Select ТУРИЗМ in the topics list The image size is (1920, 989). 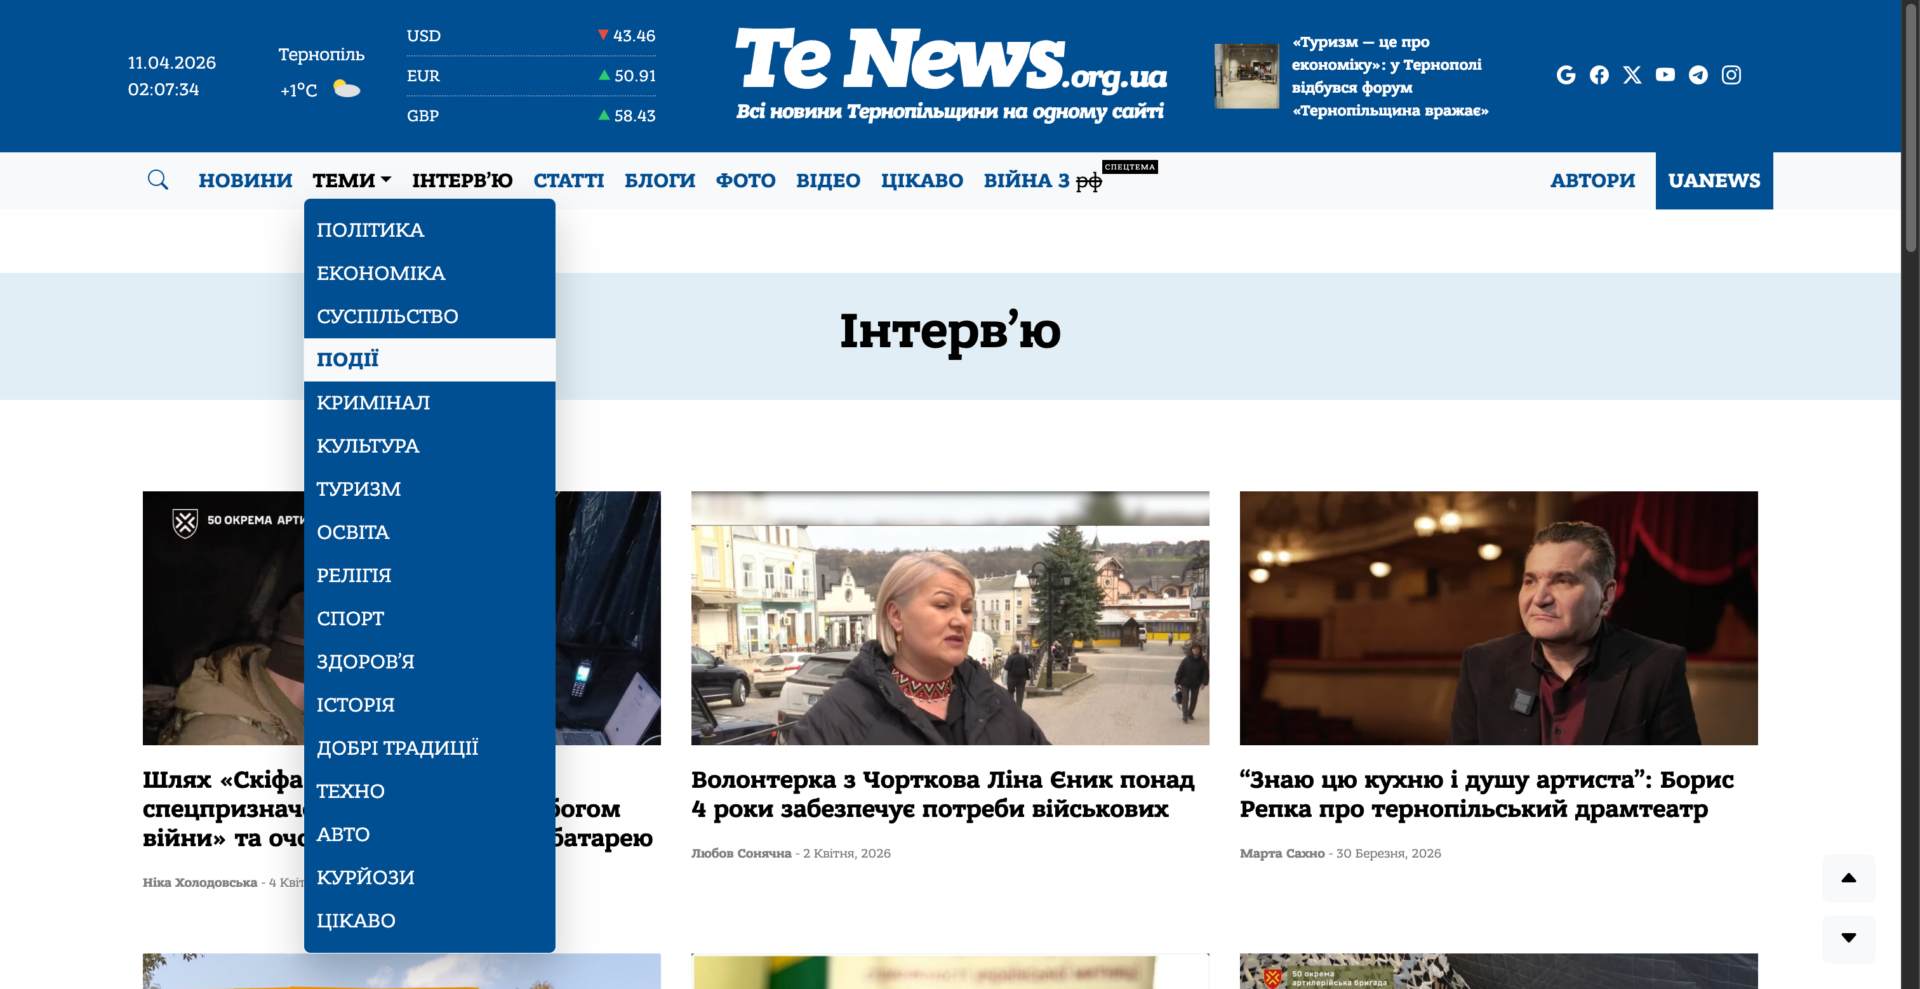(429, 489)
